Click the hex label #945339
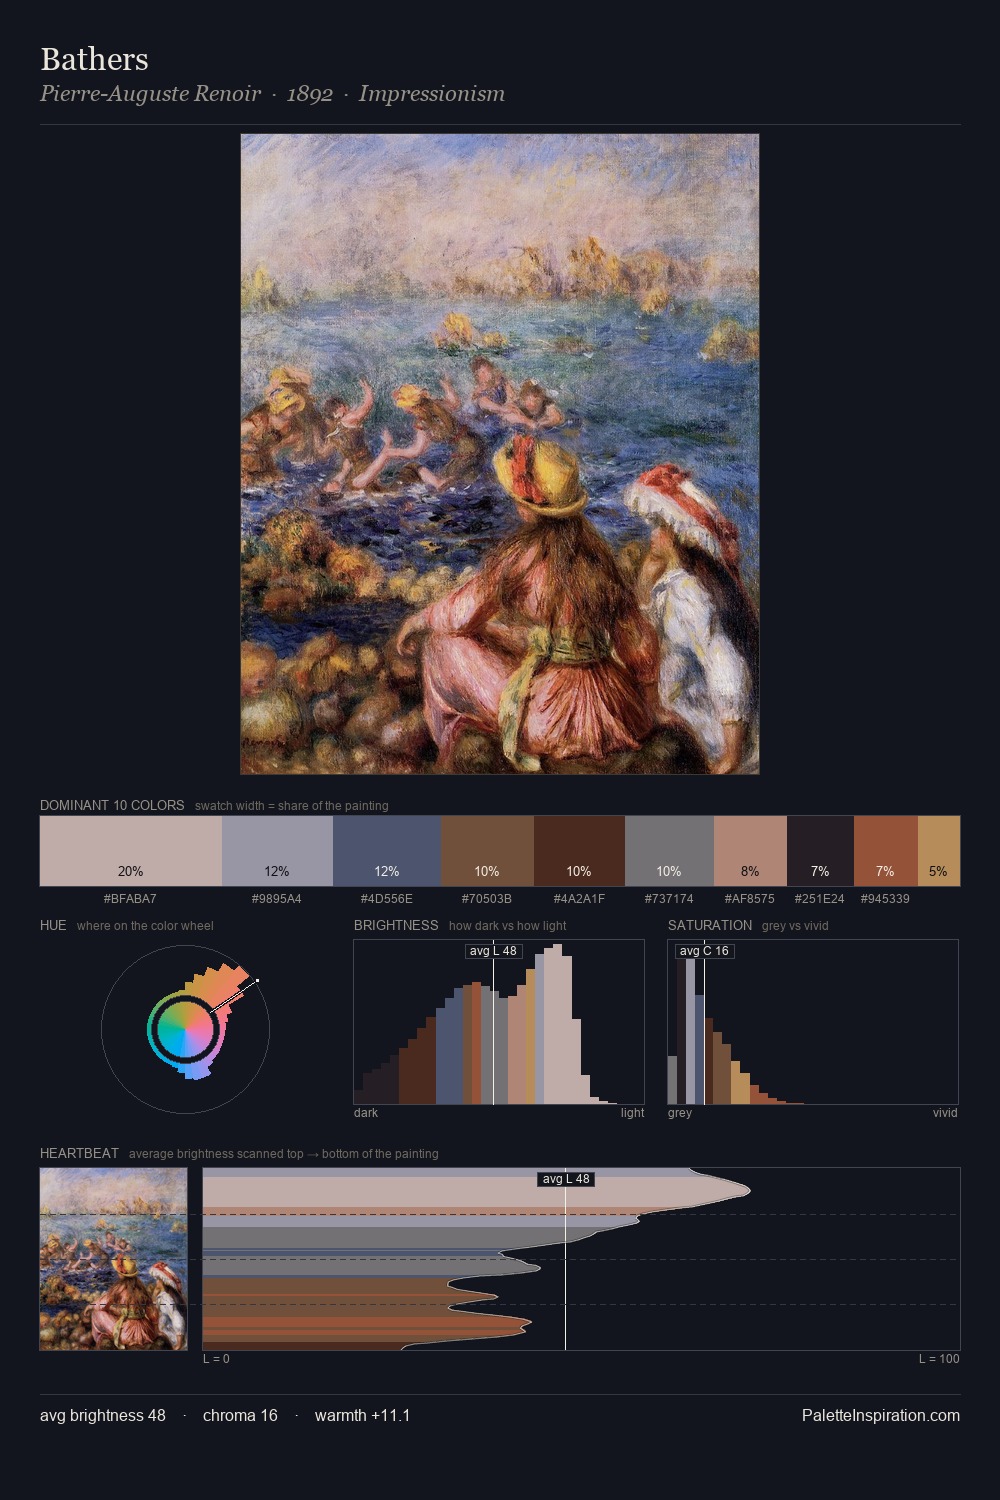 click(x=885, y=899)
